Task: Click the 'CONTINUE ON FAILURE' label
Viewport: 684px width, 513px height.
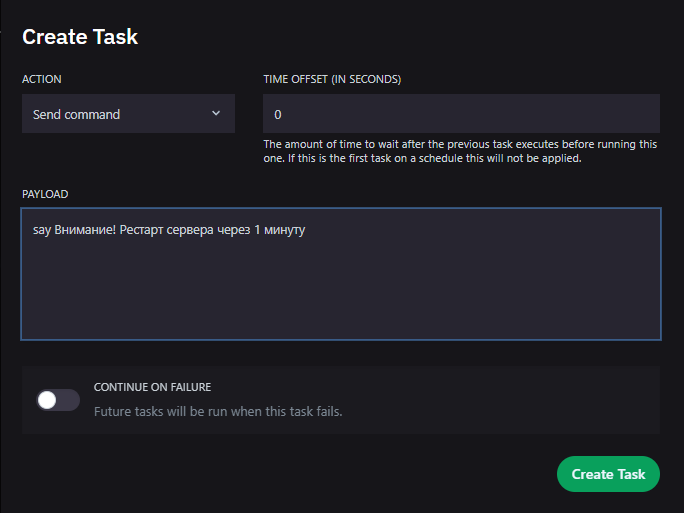Action: pyautogui.click(x=152, y=387)
